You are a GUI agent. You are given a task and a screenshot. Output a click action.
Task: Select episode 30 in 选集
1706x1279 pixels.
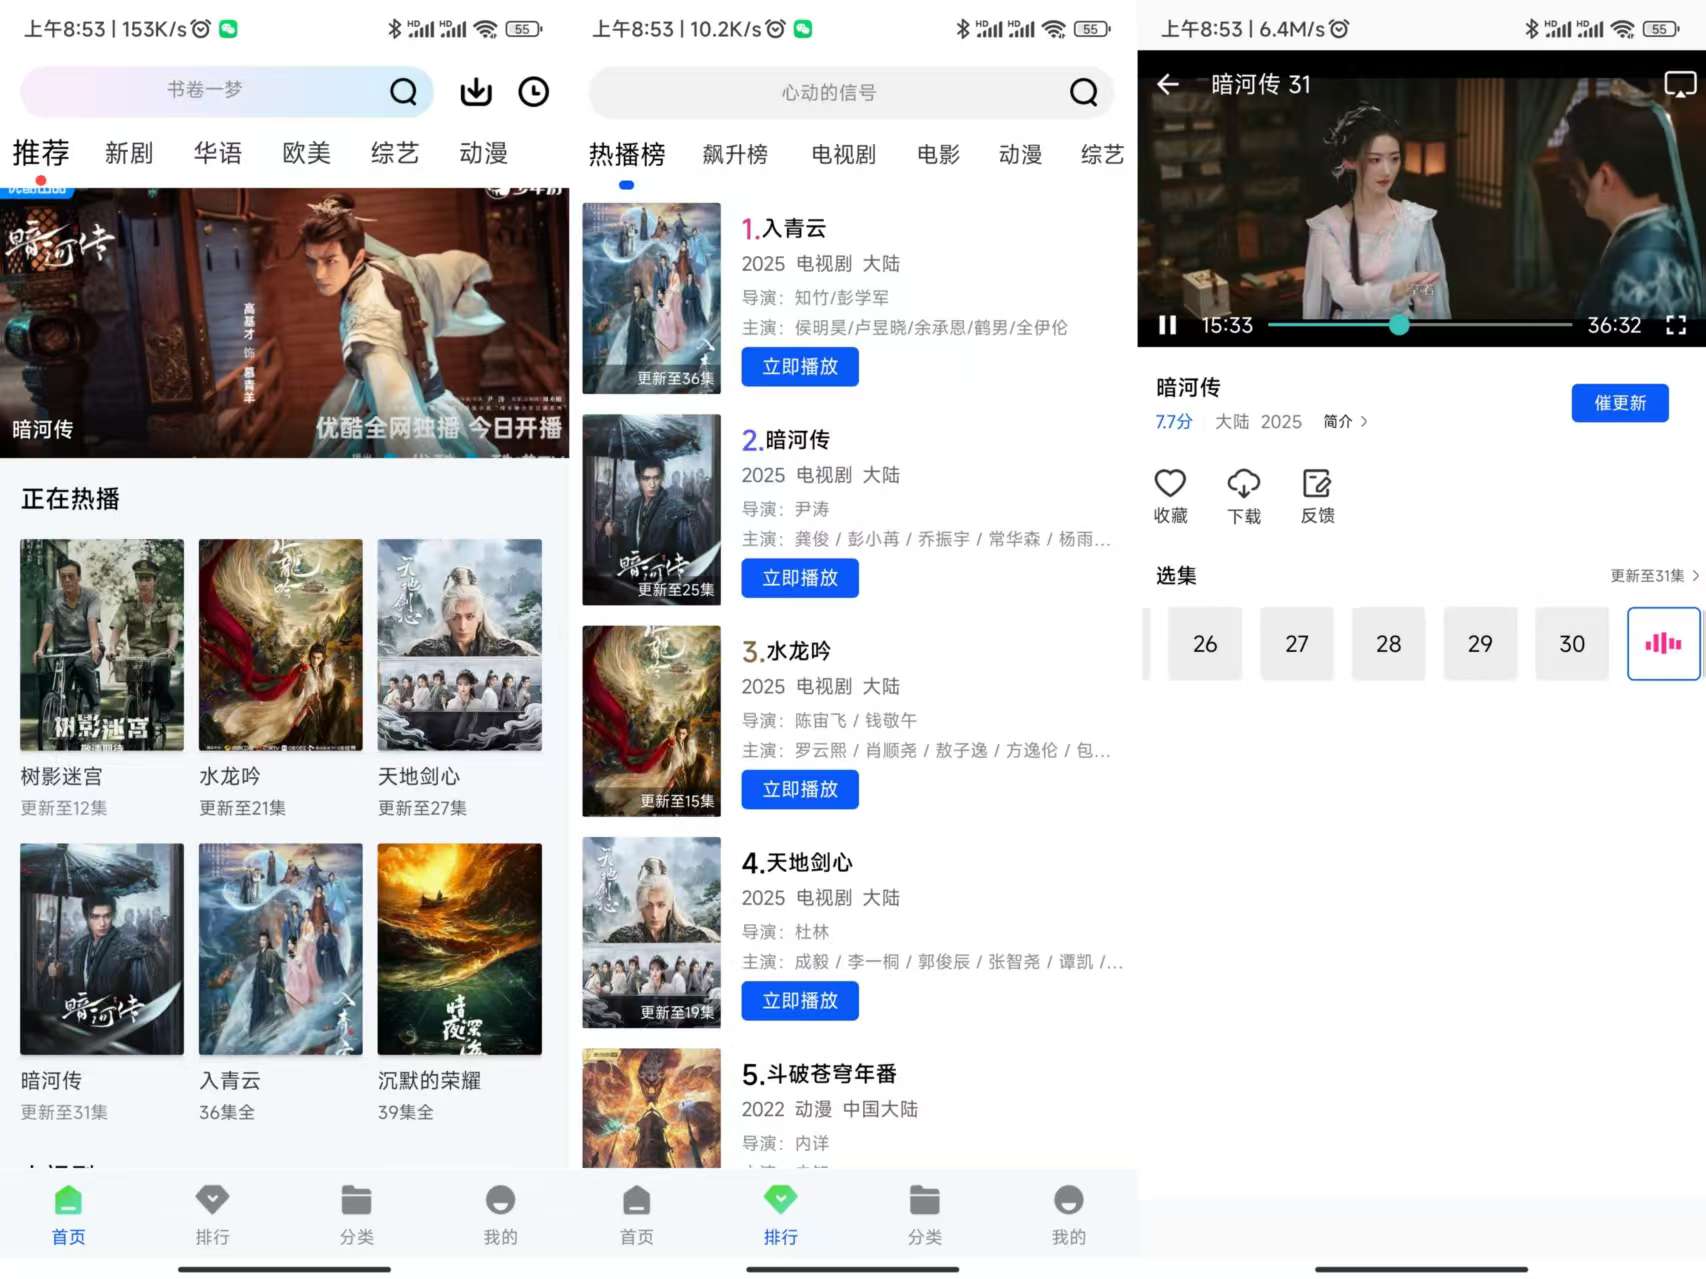(x=1571, y=644)
